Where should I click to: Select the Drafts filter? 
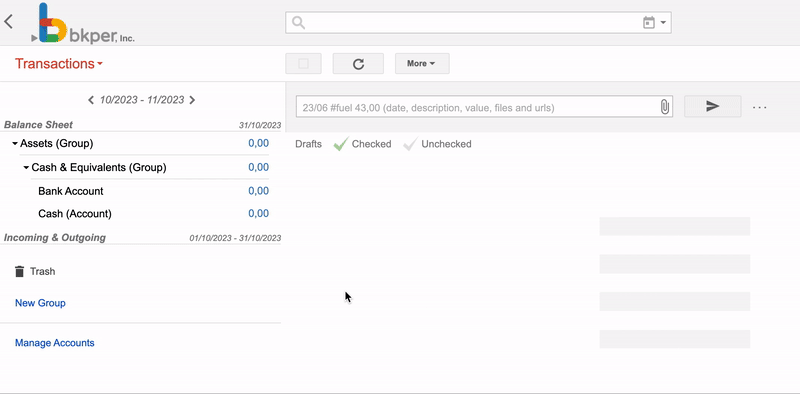tap(309, 144)
